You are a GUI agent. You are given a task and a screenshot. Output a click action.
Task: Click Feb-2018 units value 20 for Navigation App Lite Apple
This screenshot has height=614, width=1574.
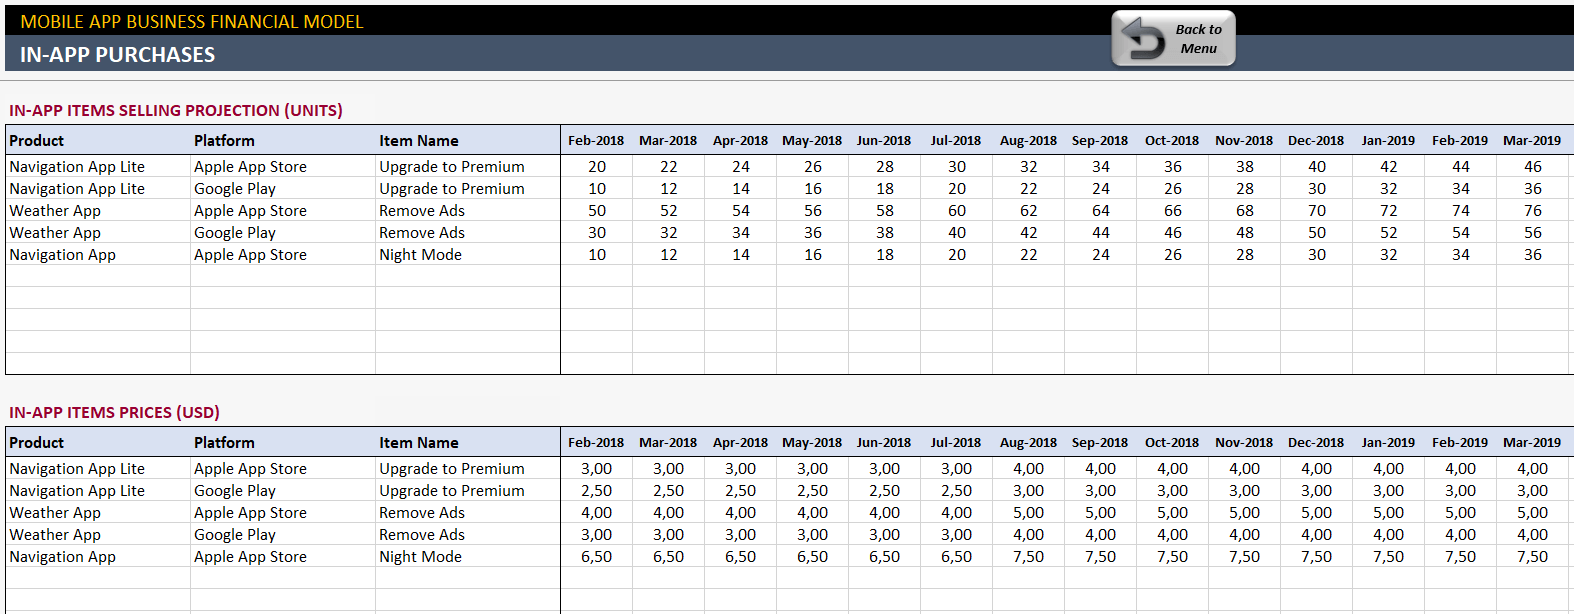tap(597, 167)
